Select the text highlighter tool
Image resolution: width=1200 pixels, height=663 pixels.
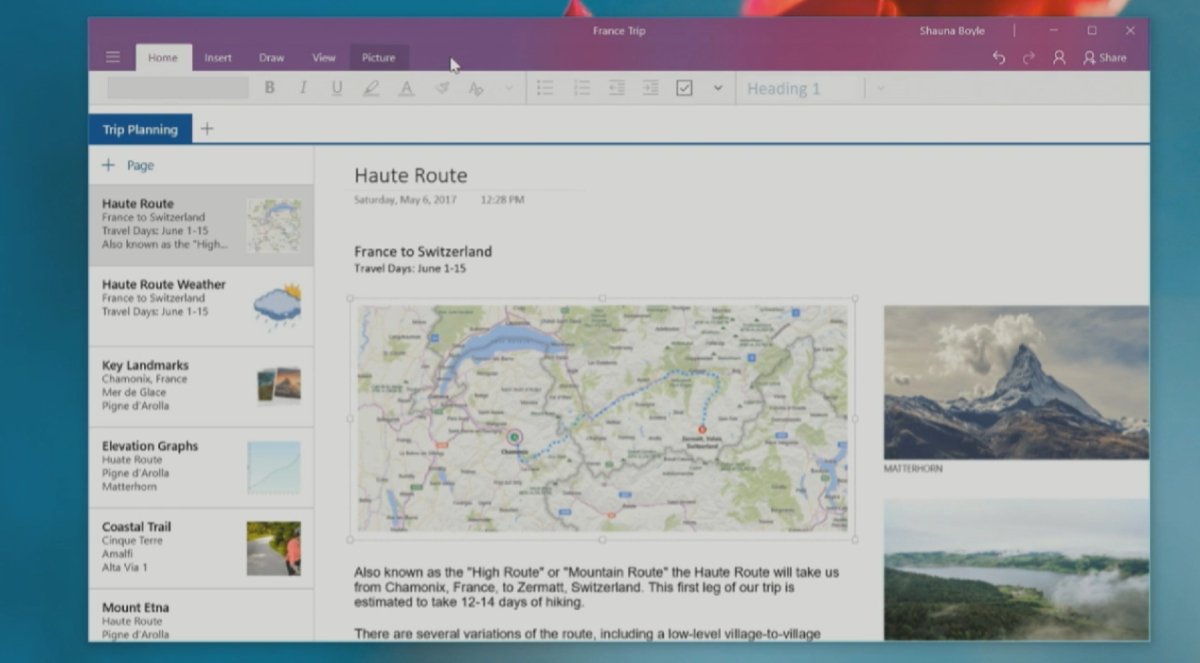(371, 88)
